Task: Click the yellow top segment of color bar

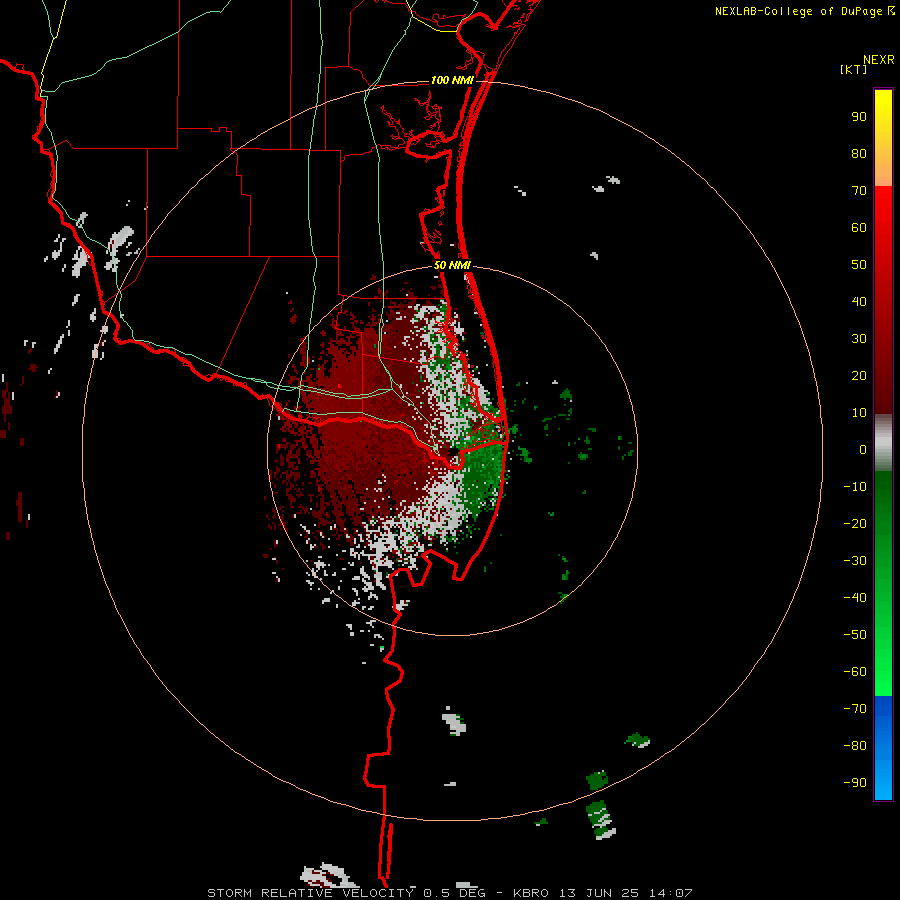Action: 883,138
